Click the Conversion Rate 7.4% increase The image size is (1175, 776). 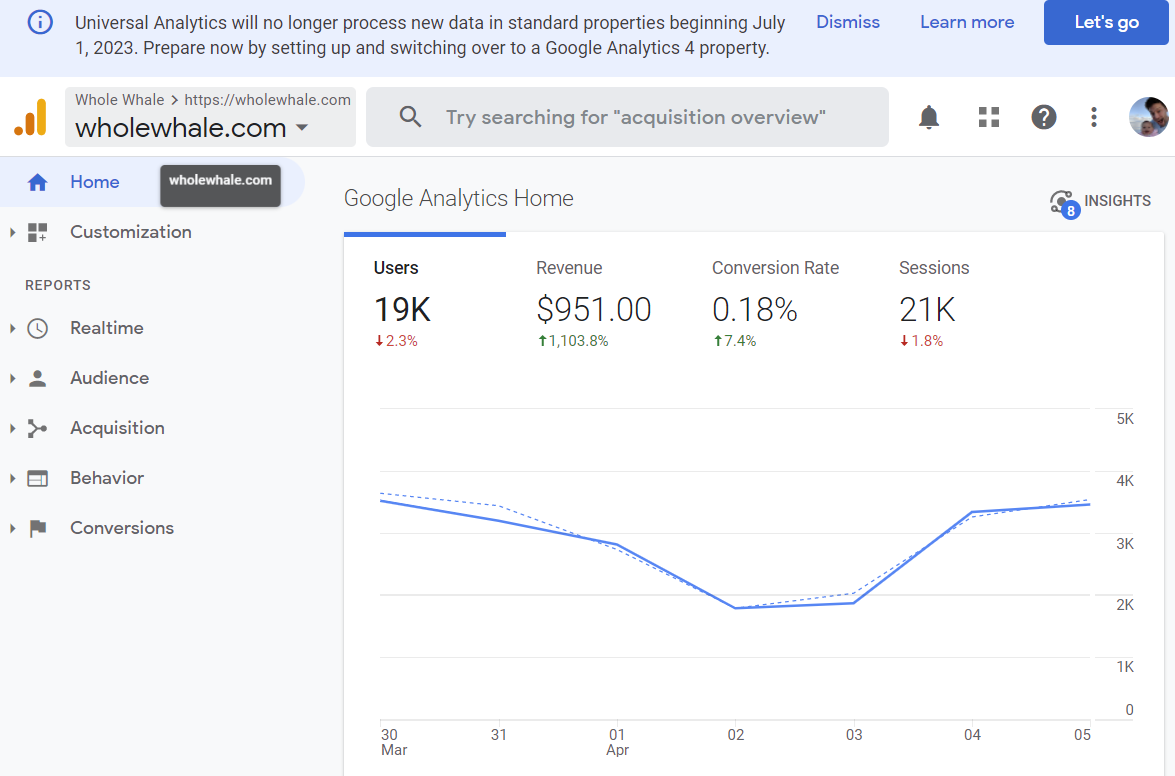point(734,341)
